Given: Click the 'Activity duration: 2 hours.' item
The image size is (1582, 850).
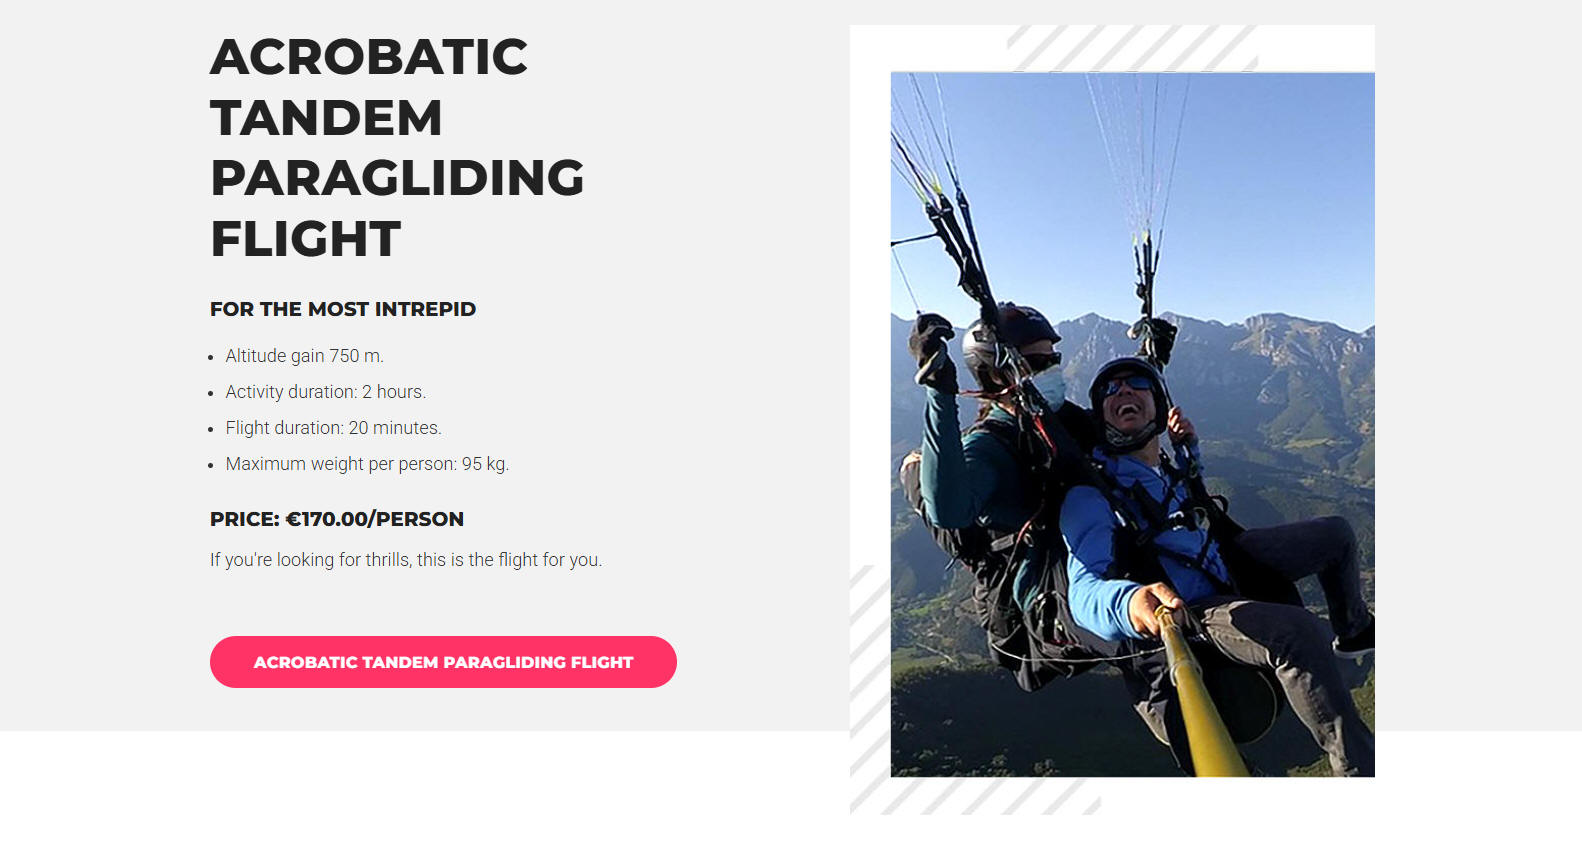Looking at the screenshot, I should [325, 392].
